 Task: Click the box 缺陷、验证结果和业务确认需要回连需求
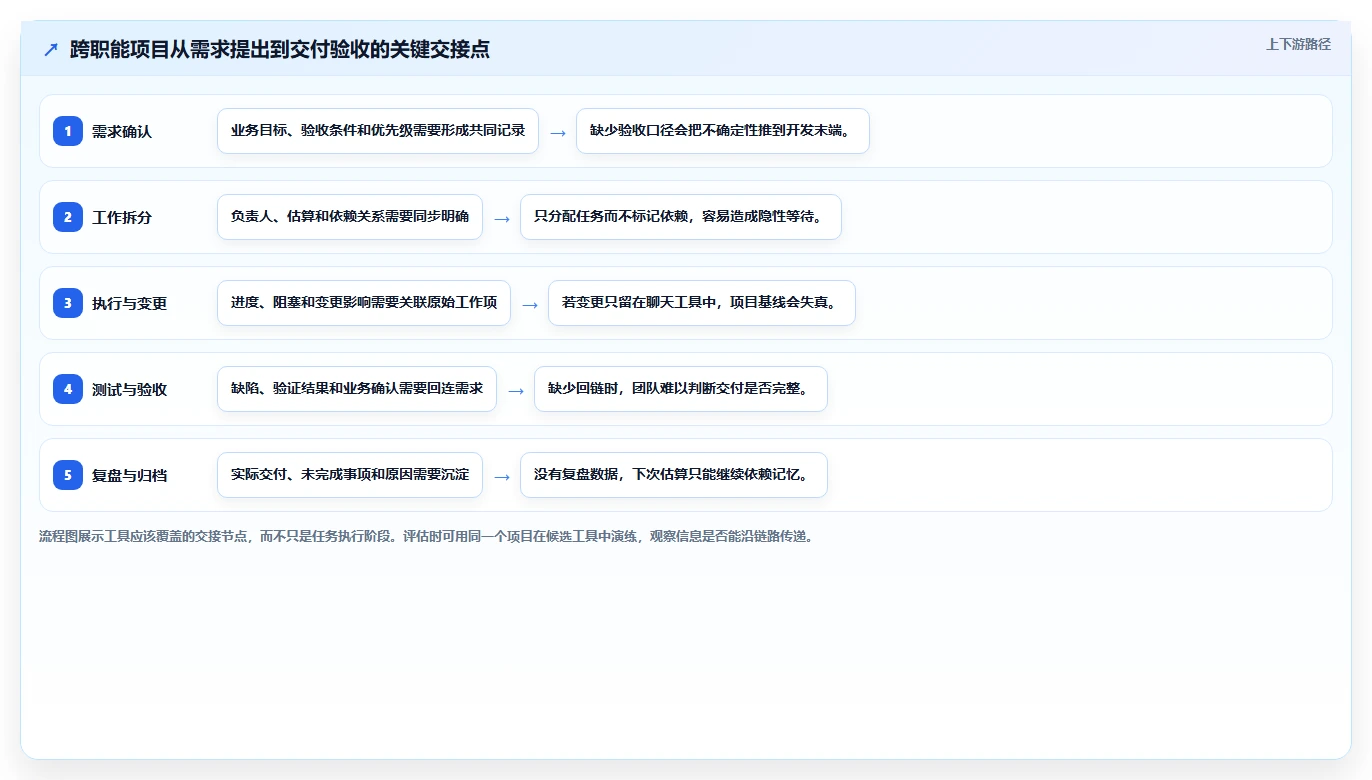point(357,389)
